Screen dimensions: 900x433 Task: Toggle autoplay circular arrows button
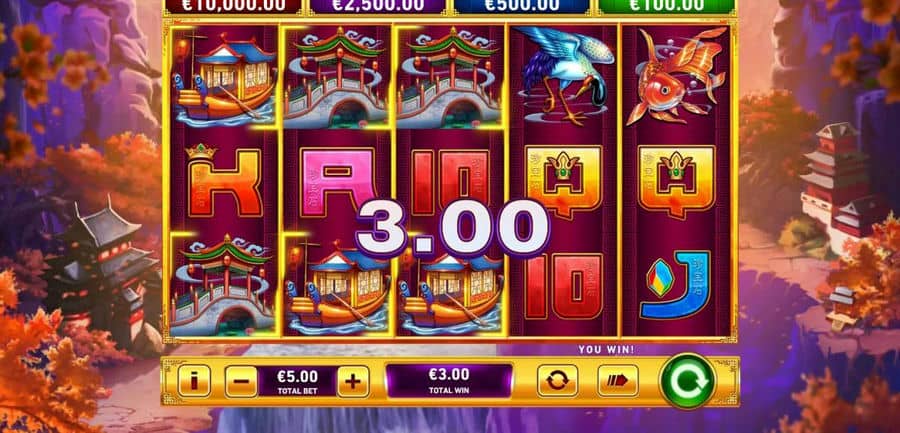557,381
